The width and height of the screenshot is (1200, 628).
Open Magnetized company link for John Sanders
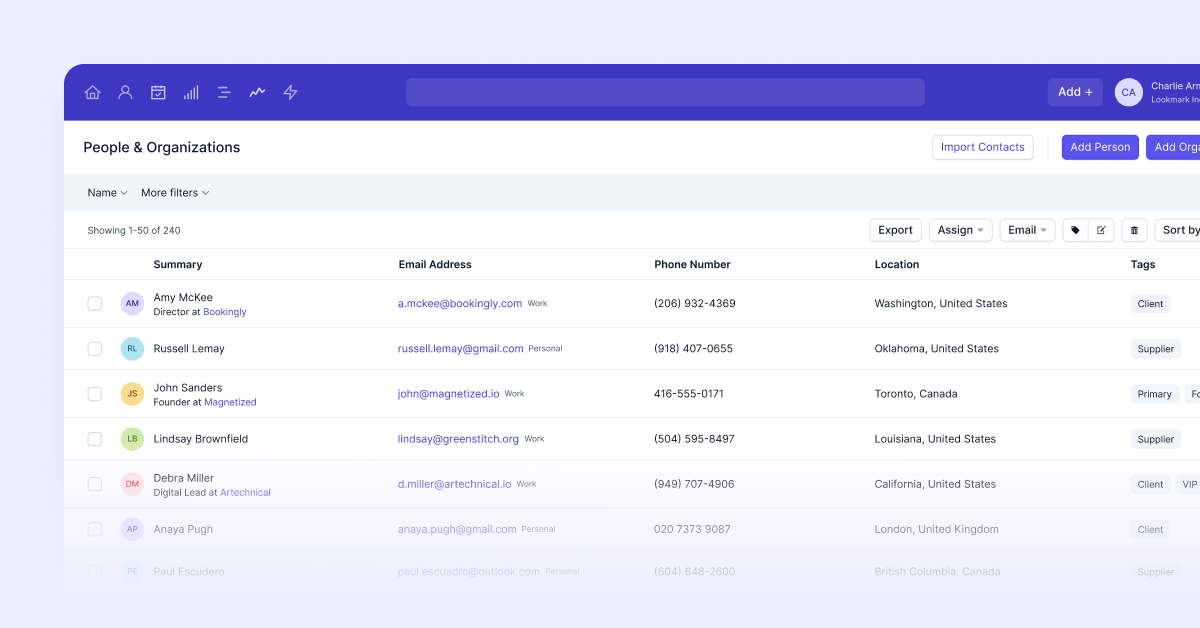230,401
